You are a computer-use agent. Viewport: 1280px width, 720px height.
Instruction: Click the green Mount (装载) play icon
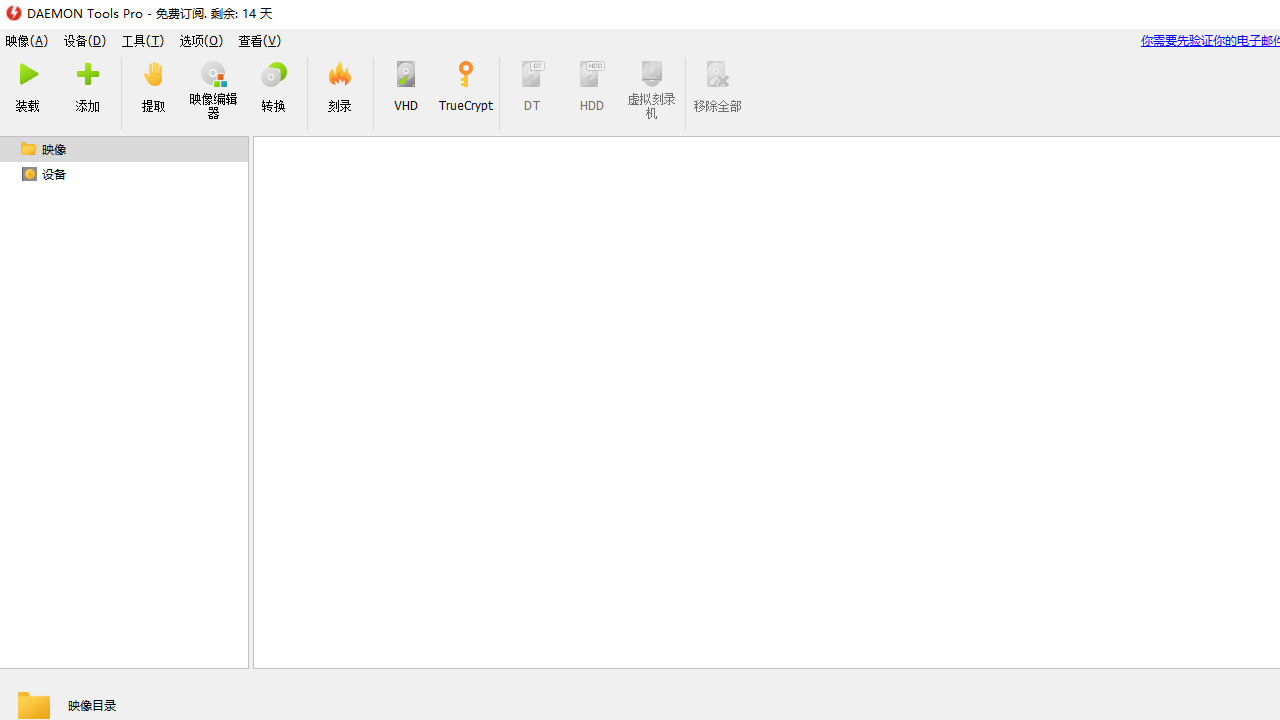(x=28, y=76)
